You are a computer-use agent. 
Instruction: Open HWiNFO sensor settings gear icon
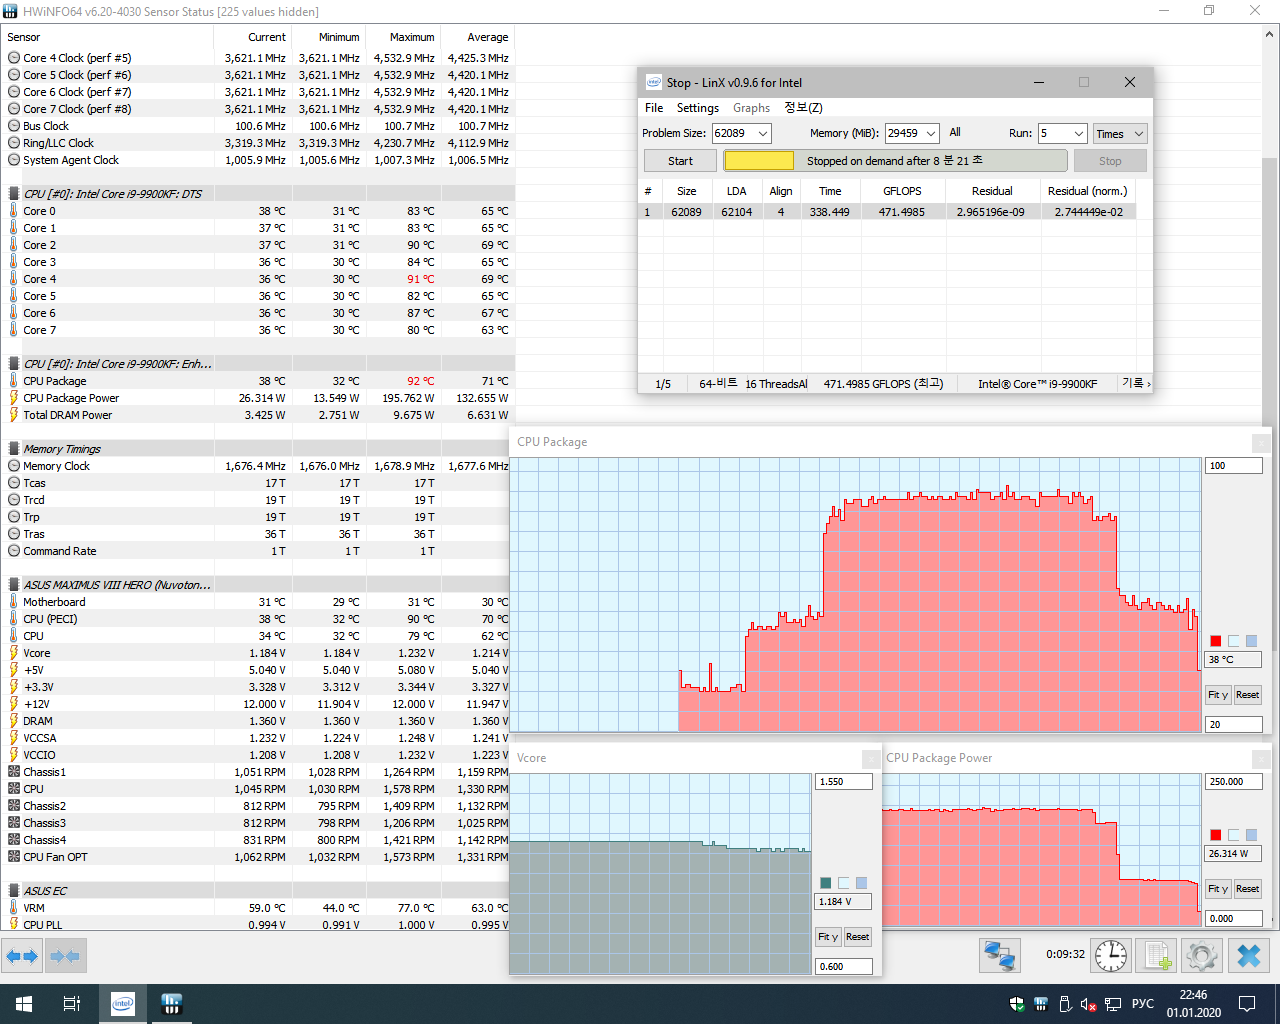point(1202,955)
